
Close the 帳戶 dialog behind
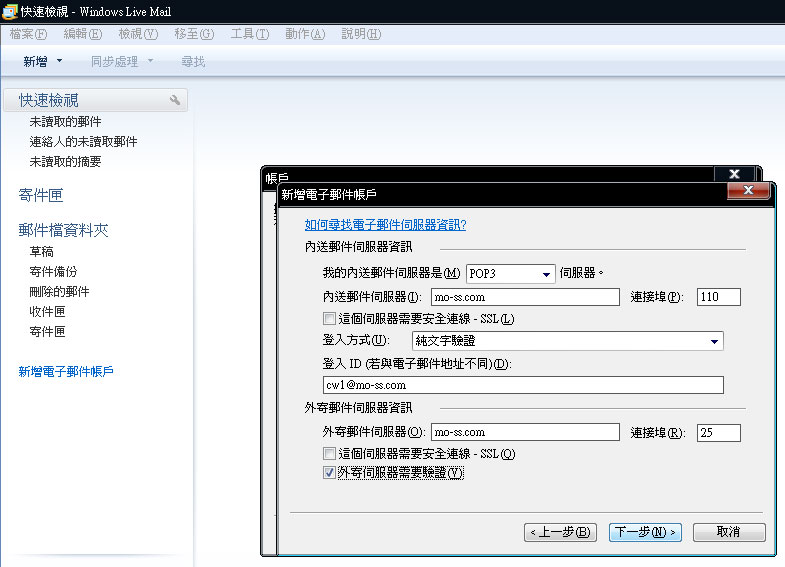pyautogui.click(x=734, y=174)
